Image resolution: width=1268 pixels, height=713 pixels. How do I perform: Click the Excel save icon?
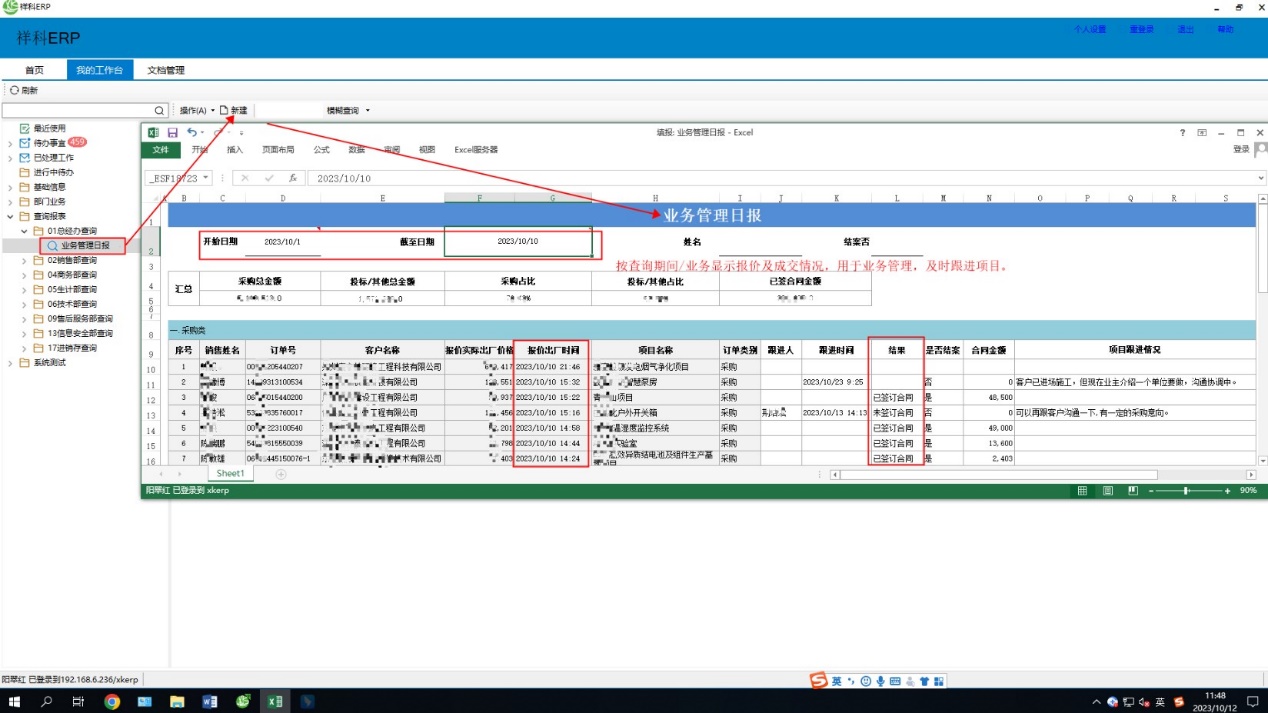pos(173,132)
